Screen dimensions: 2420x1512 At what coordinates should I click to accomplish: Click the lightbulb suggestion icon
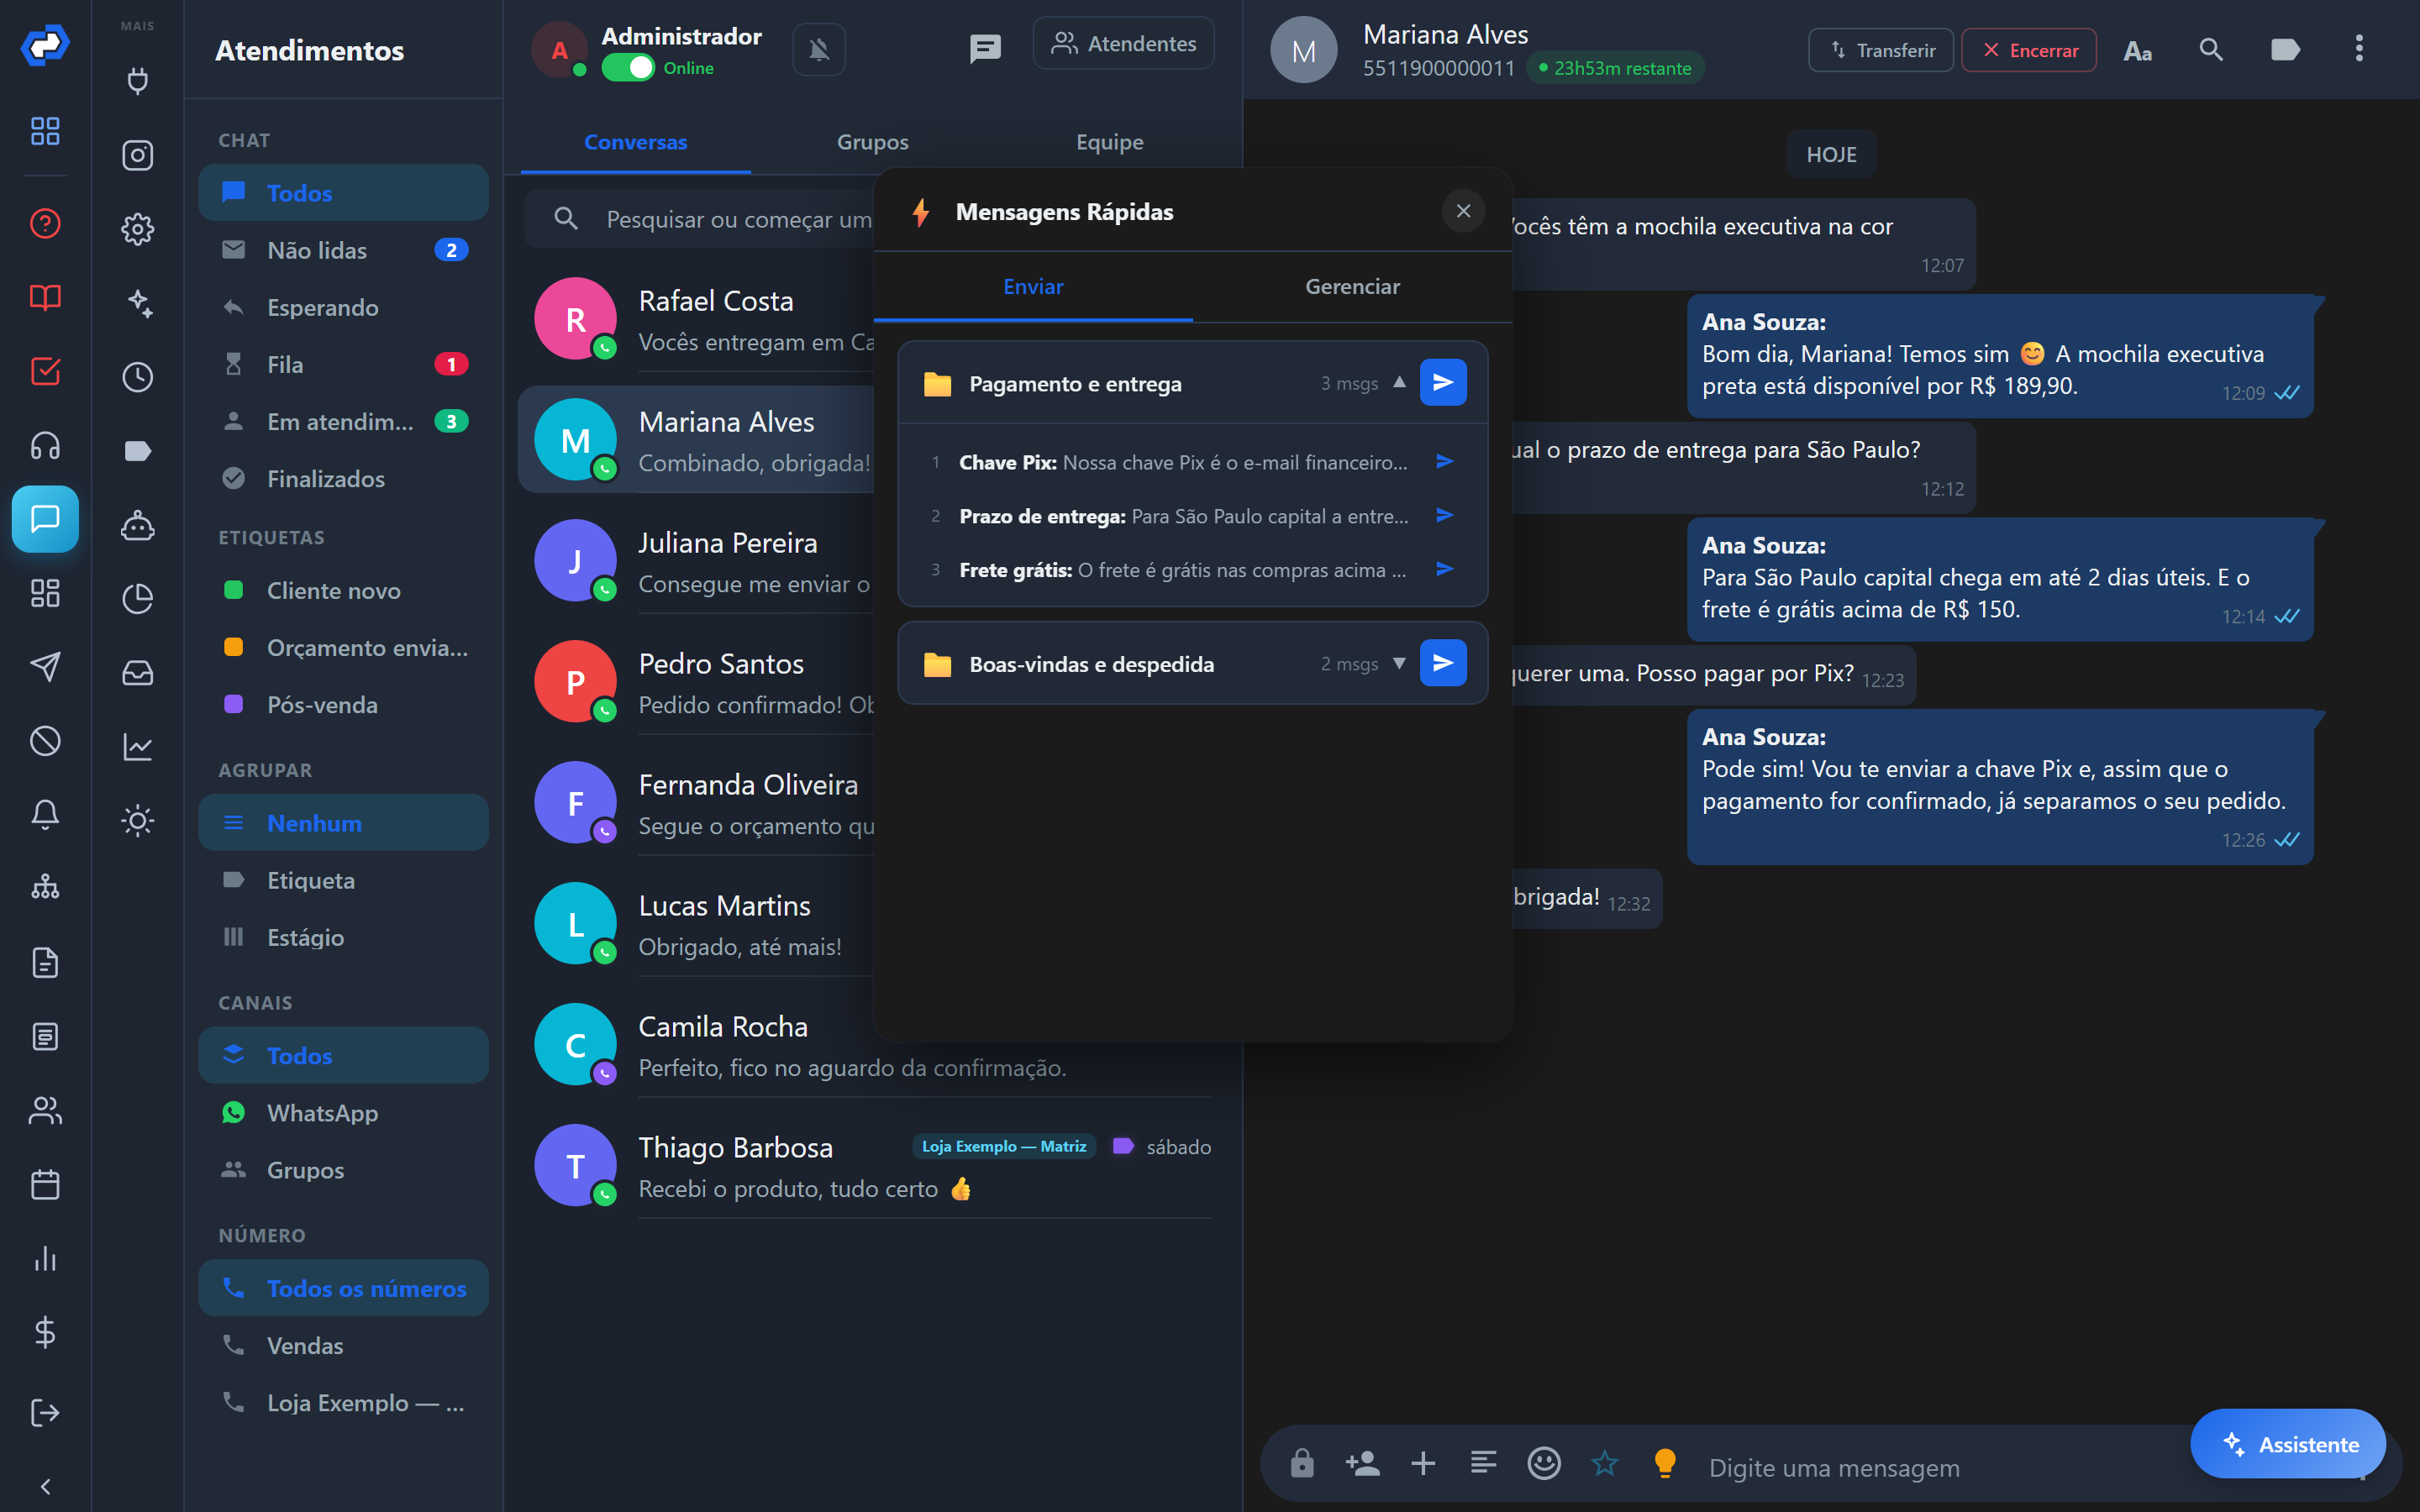pos(1665,1464)
